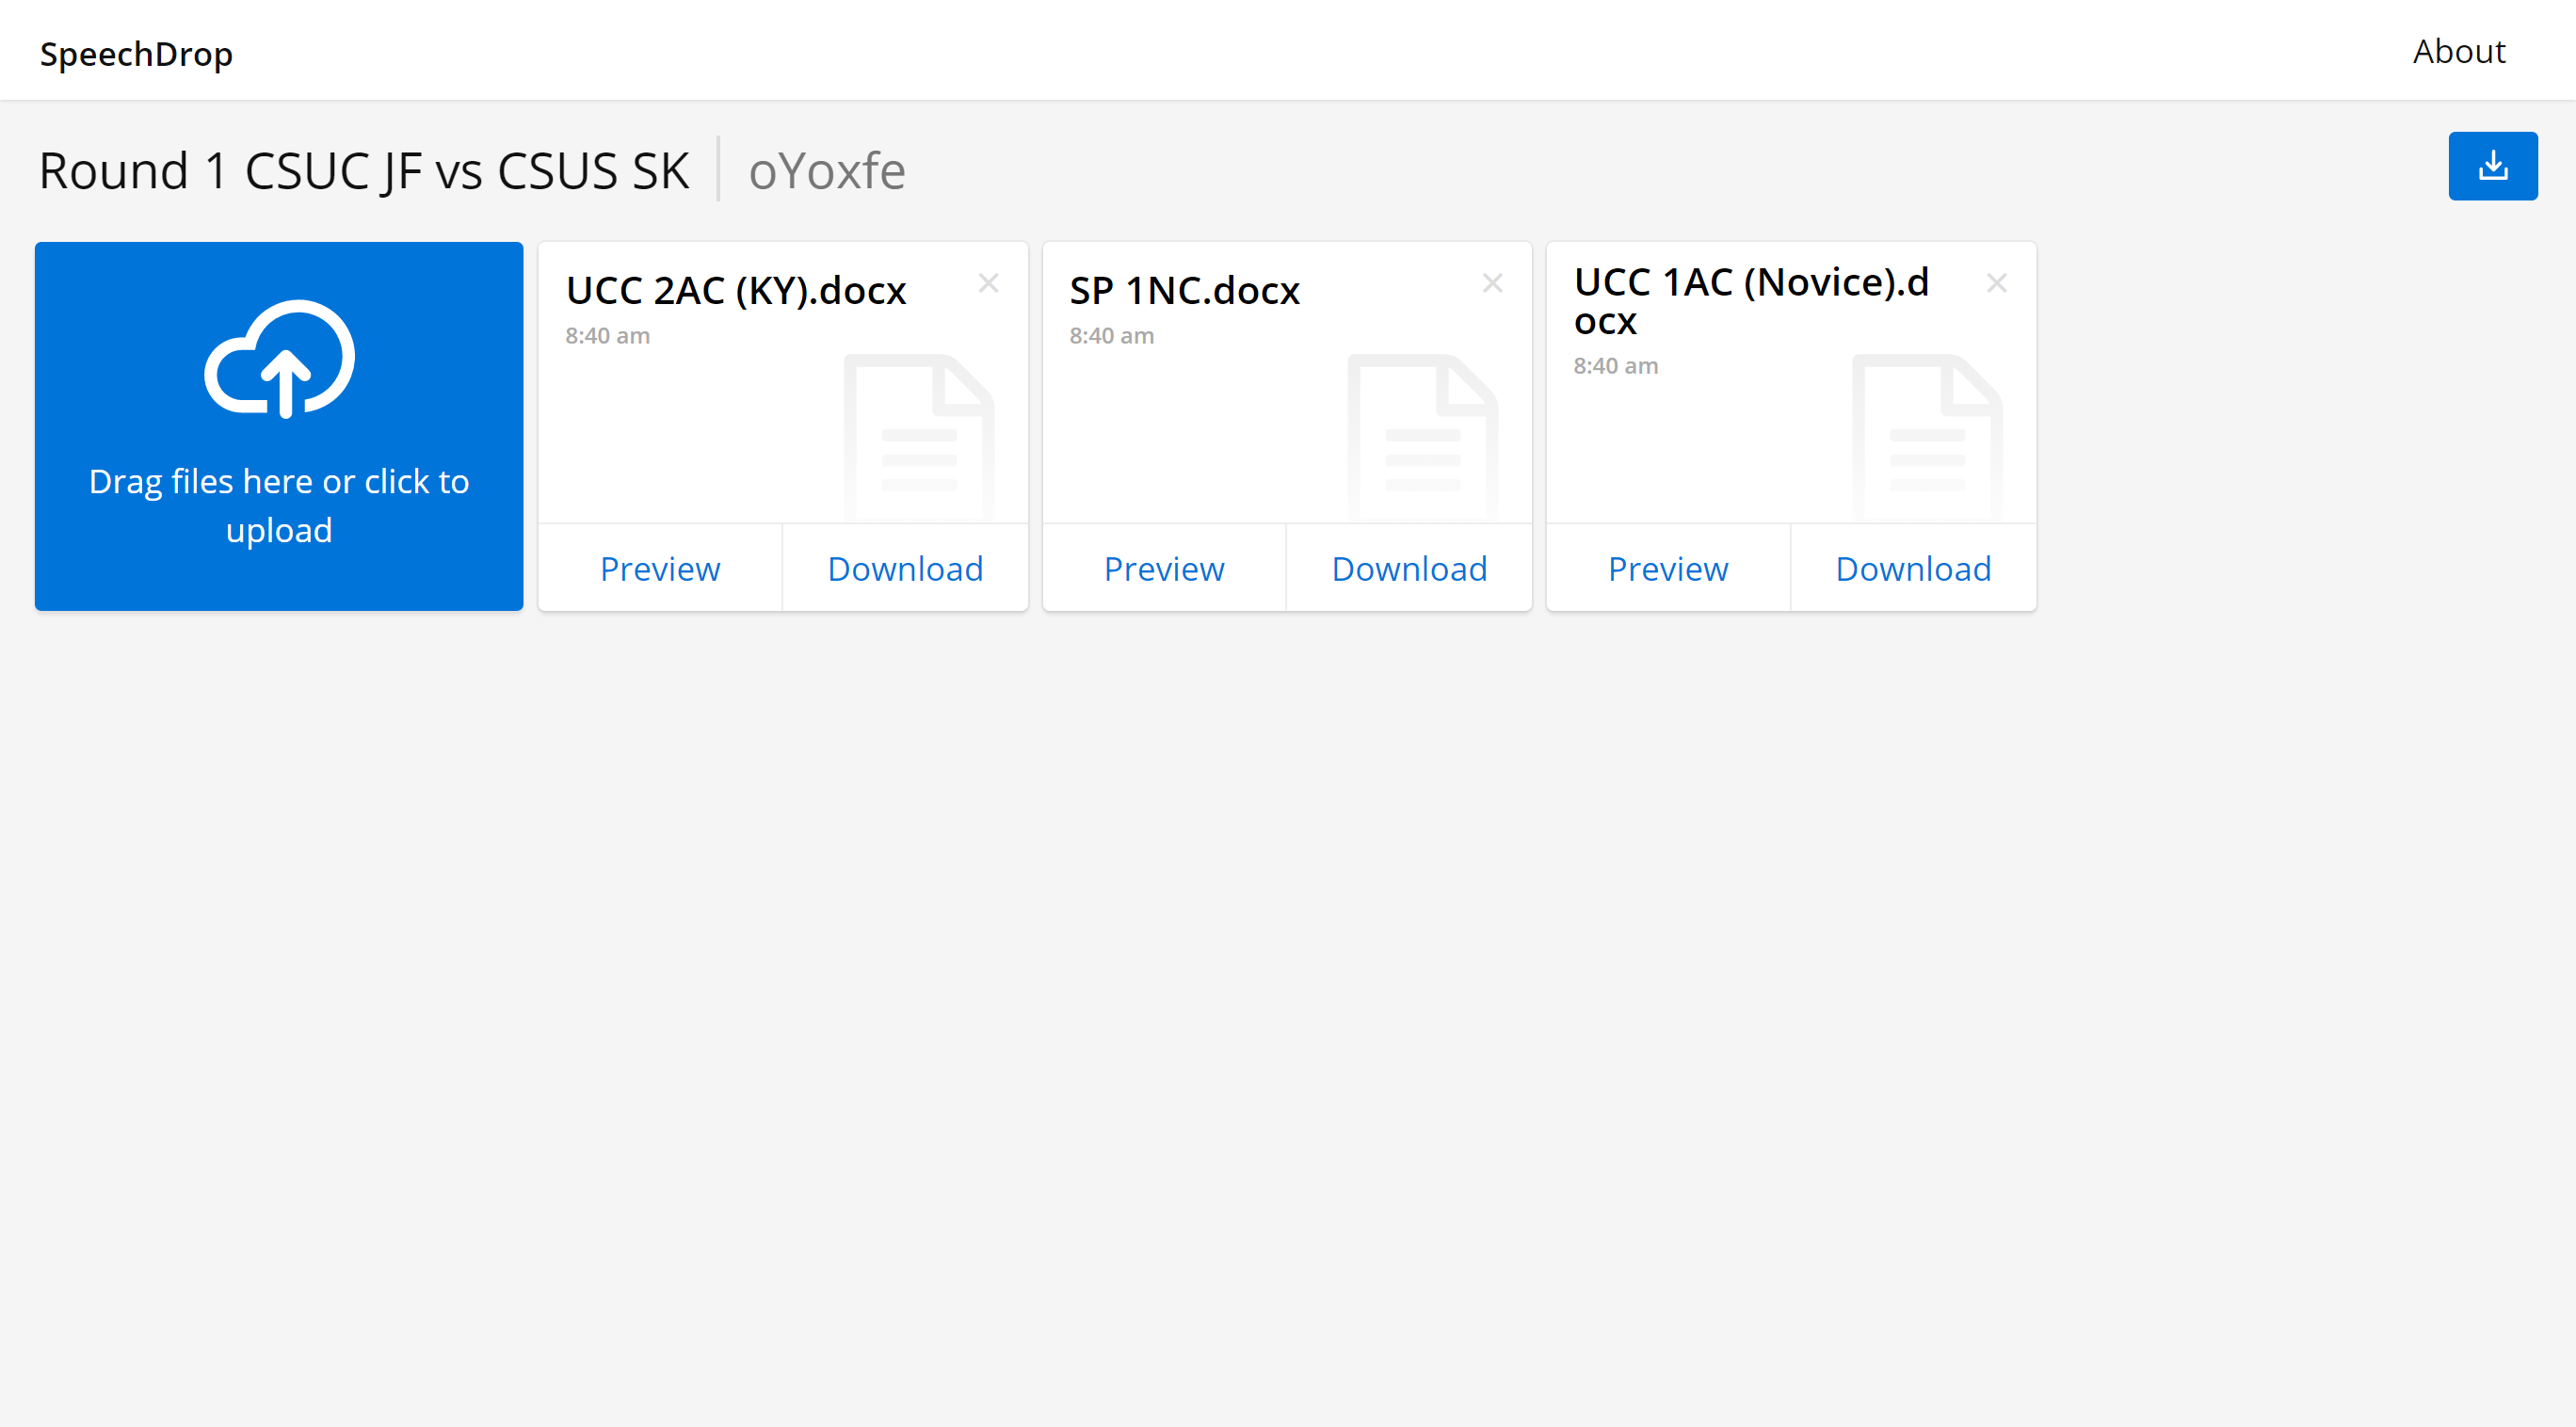Preview UCC 1AC (Novice).docx
Image resolution: width=2576 pixels, height=1427 pixels.
1667,568
